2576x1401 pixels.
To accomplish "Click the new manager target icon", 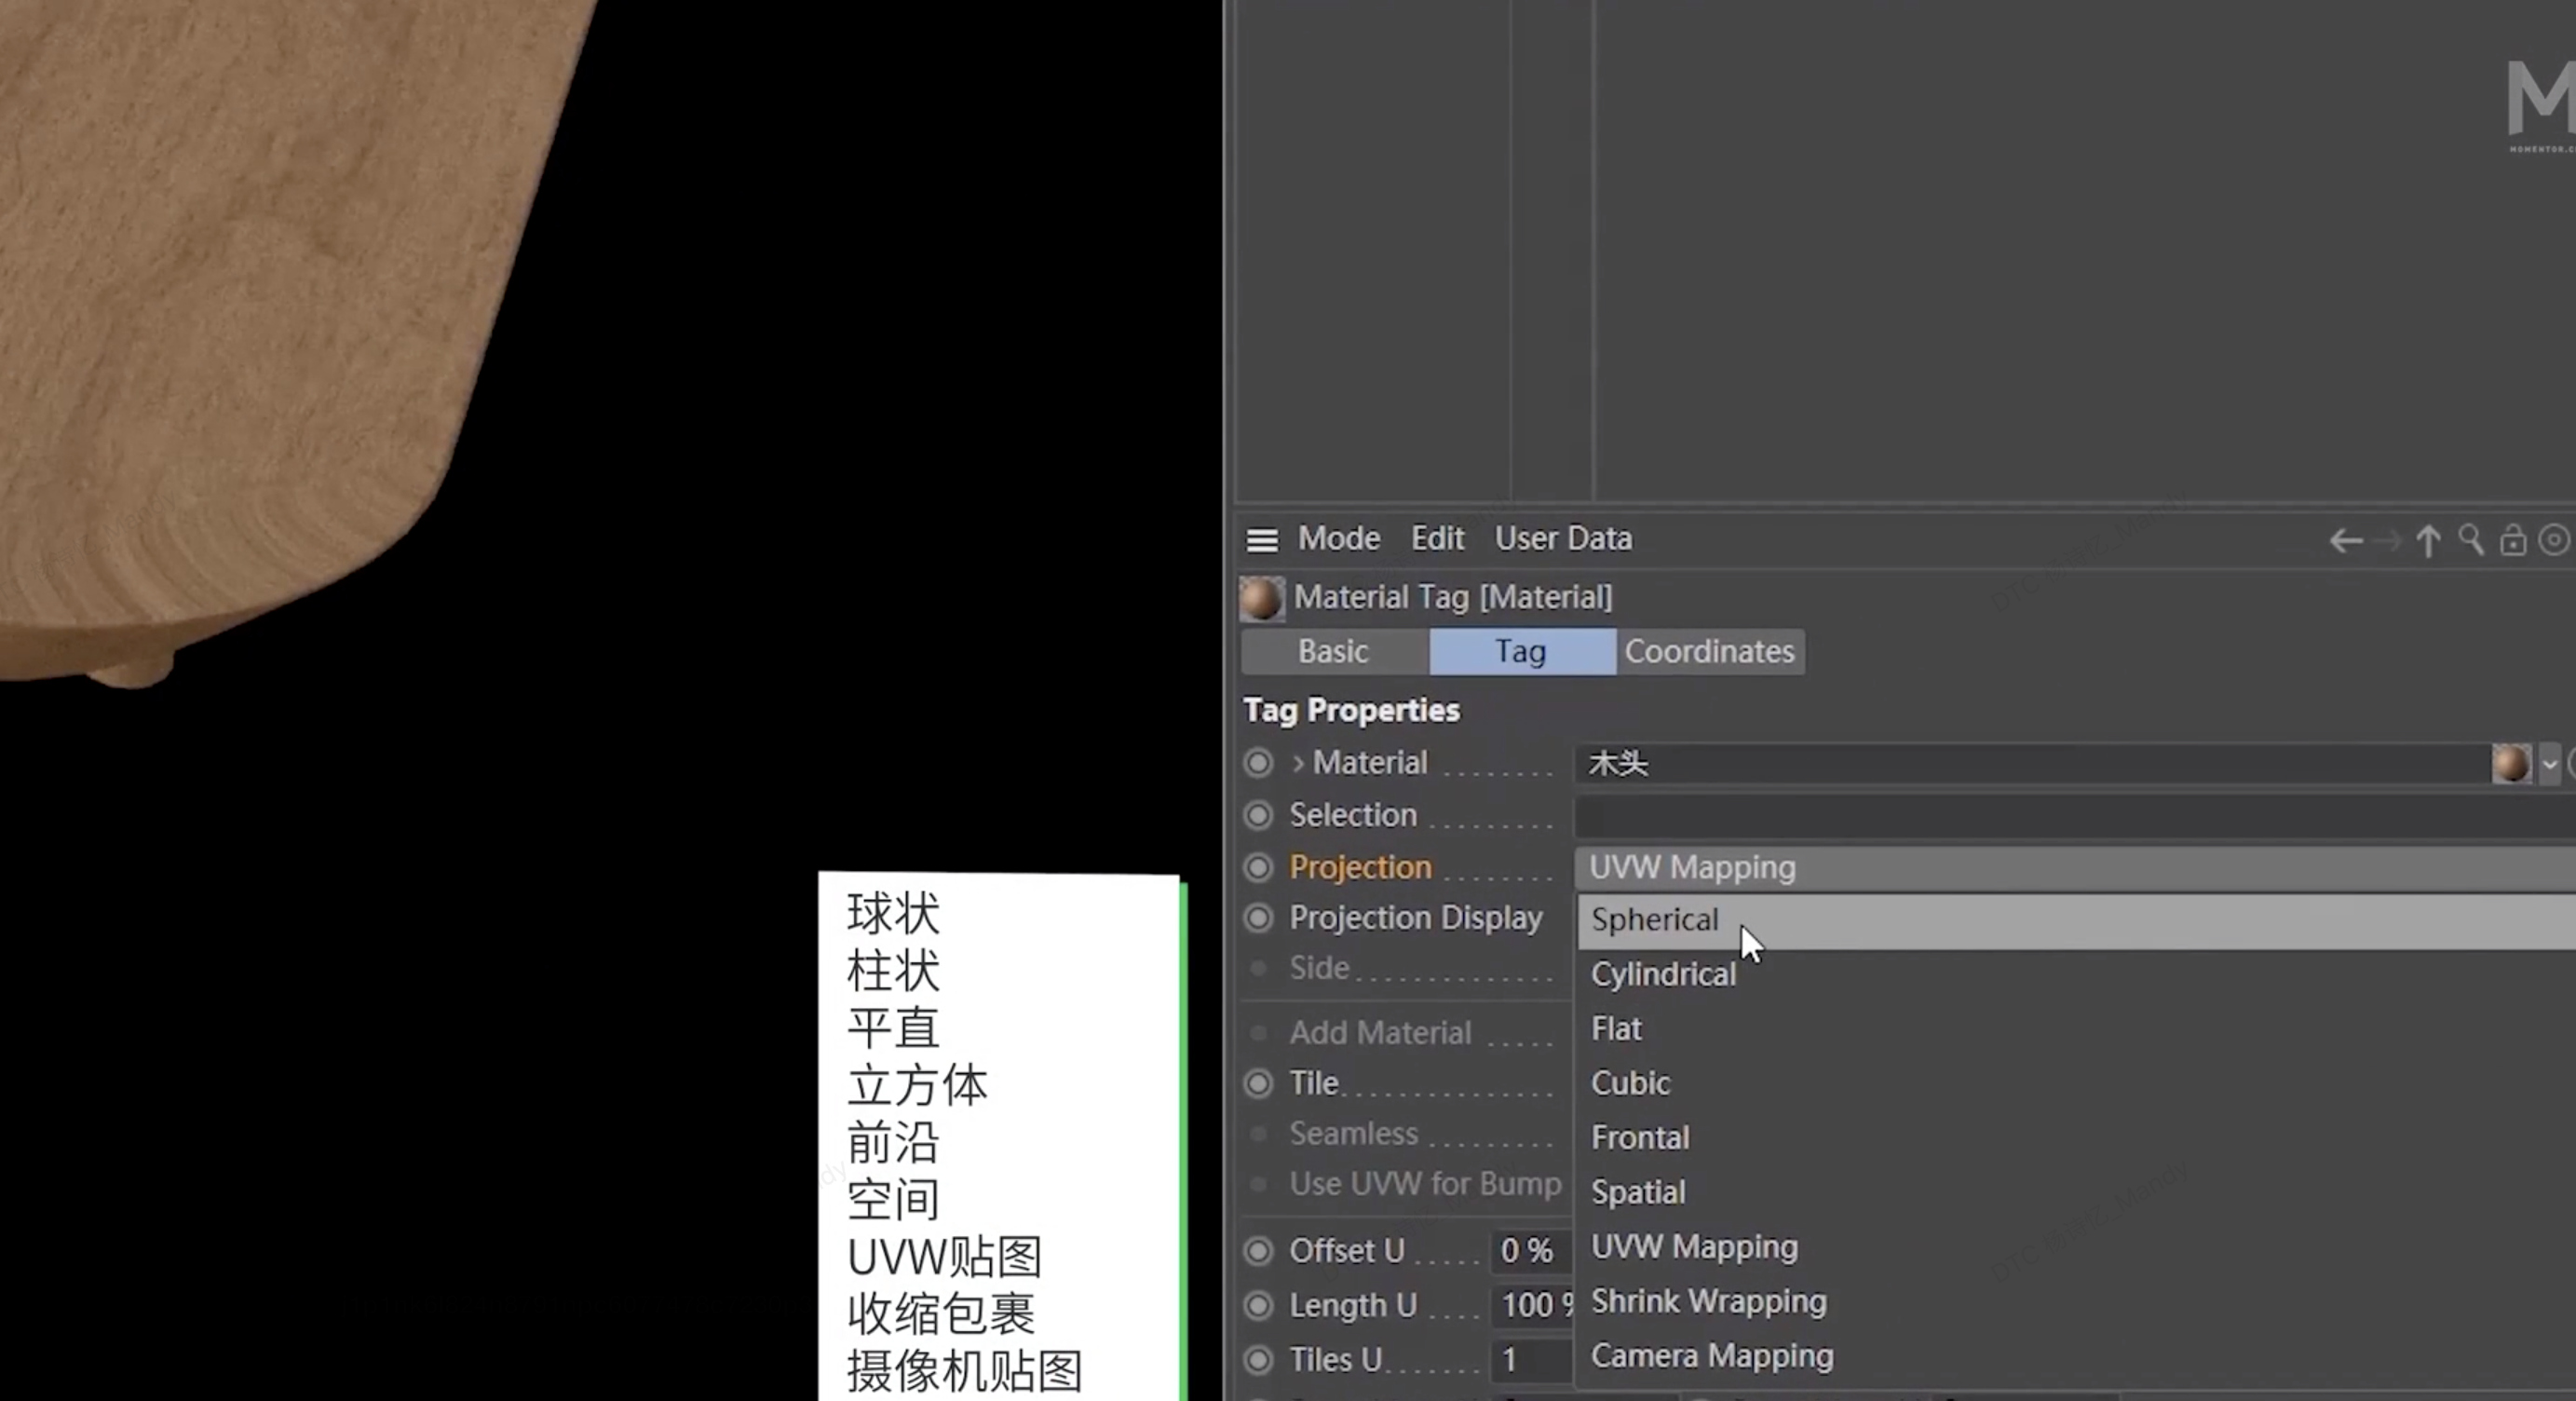I will point(2554,540).
